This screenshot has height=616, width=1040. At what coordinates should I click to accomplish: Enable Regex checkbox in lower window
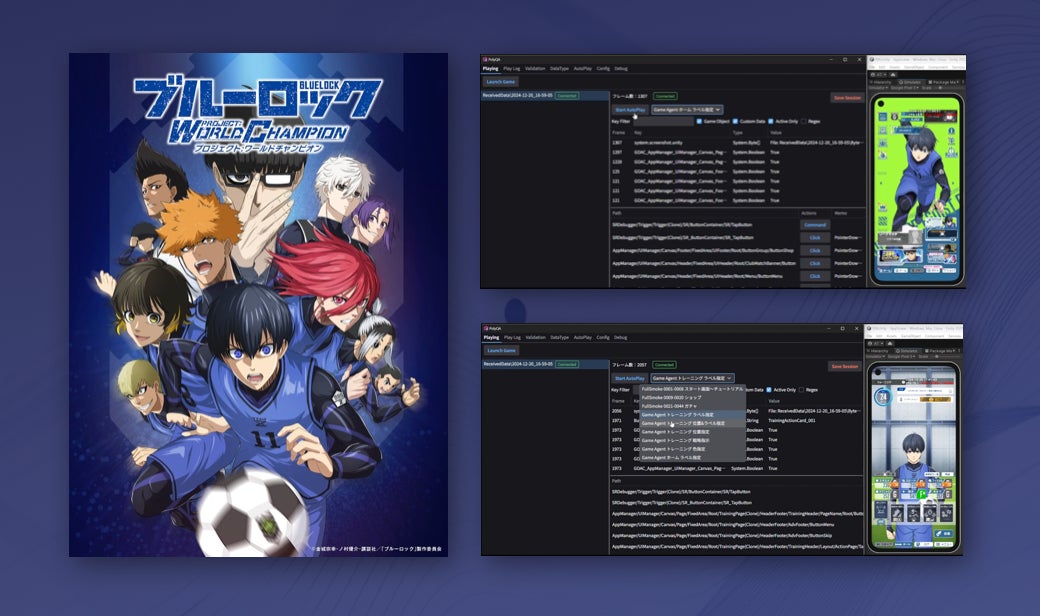click(802, 390)
